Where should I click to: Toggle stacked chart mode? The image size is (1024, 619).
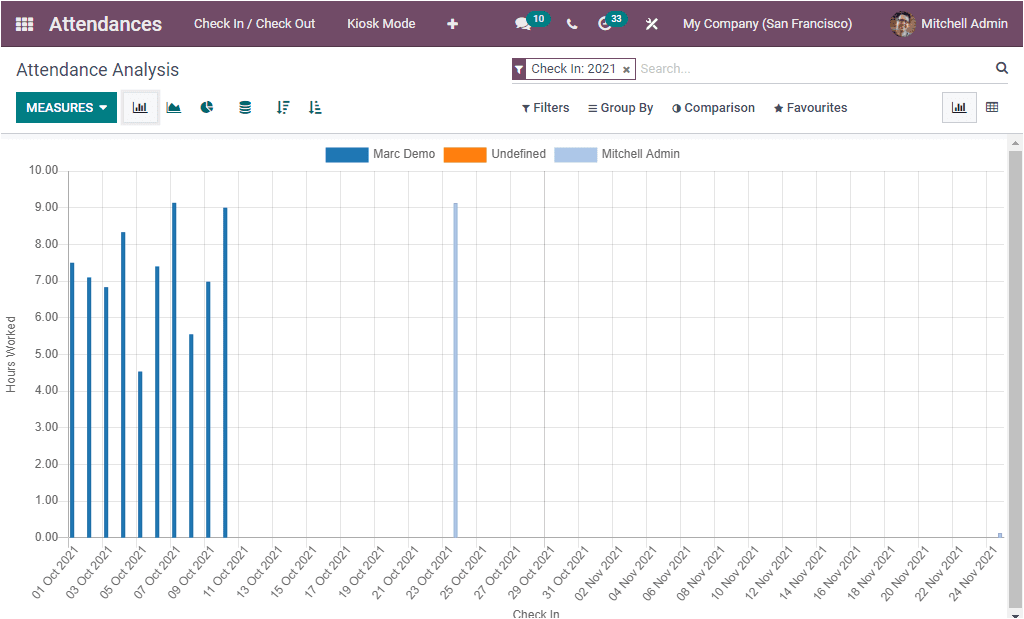[245, 108]
